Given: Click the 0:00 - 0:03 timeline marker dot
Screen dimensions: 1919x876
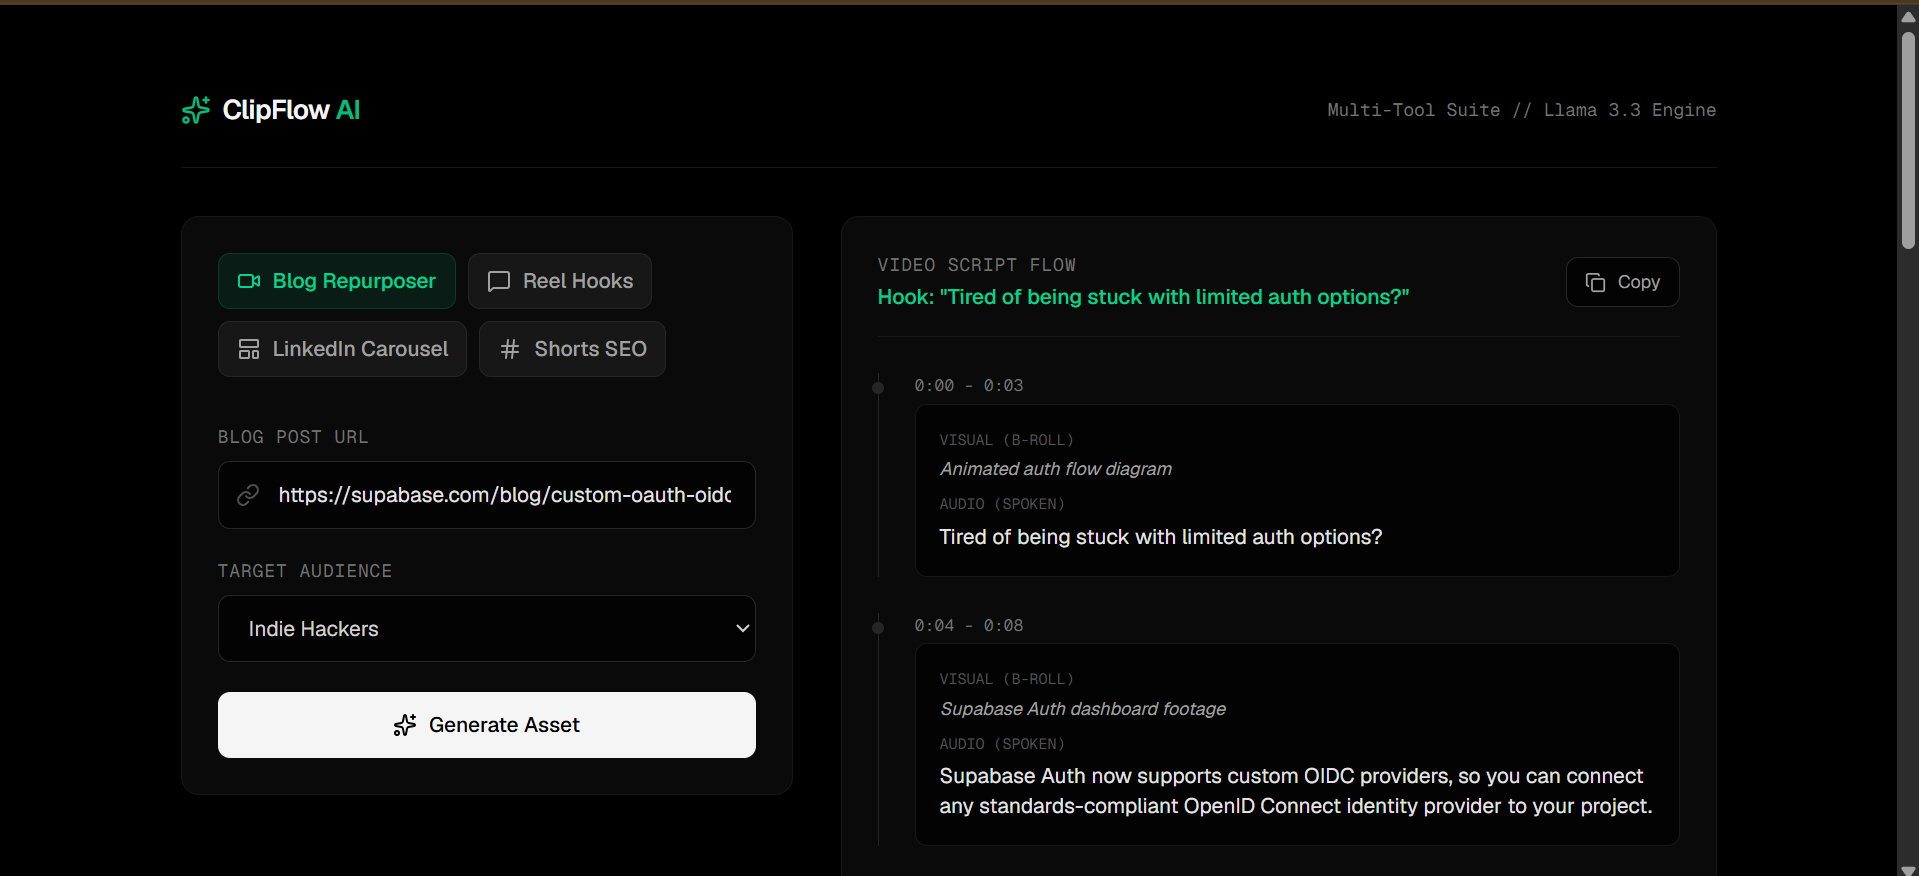Looking at the screenshot, I should point(878,387).
